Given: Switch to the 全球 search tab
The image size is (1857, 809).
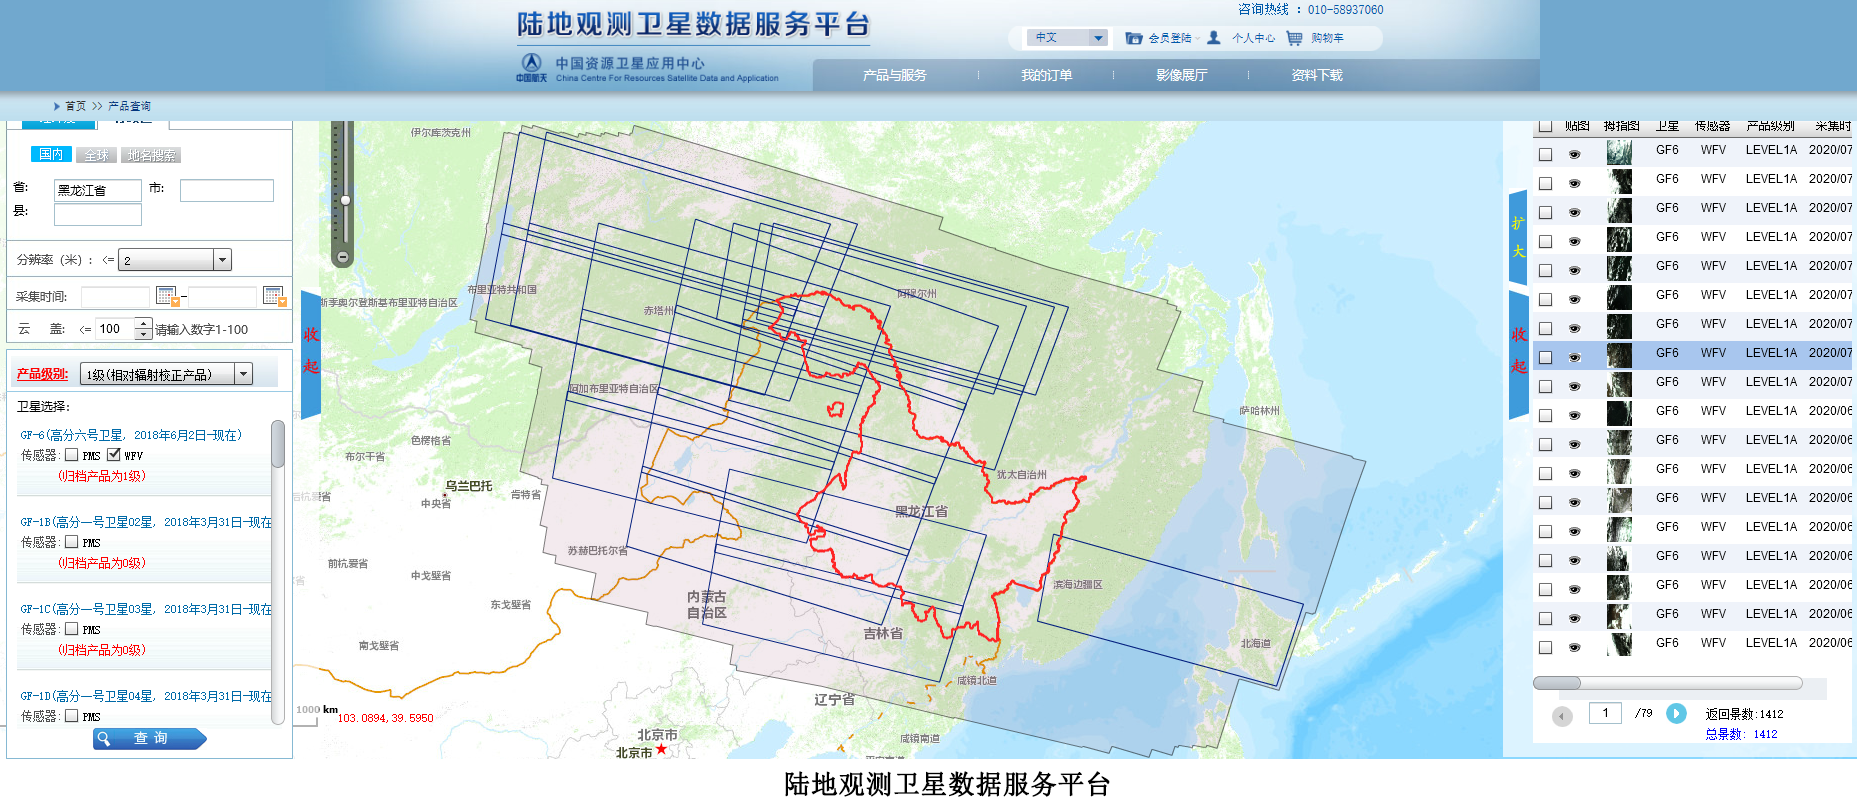Looking at the screenshot, I should pyautogui.click(x=96, y=155).
